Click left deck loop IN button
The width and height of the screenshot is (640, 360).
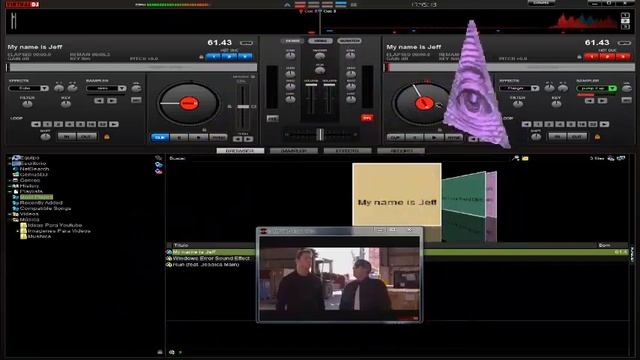point(67,137)
